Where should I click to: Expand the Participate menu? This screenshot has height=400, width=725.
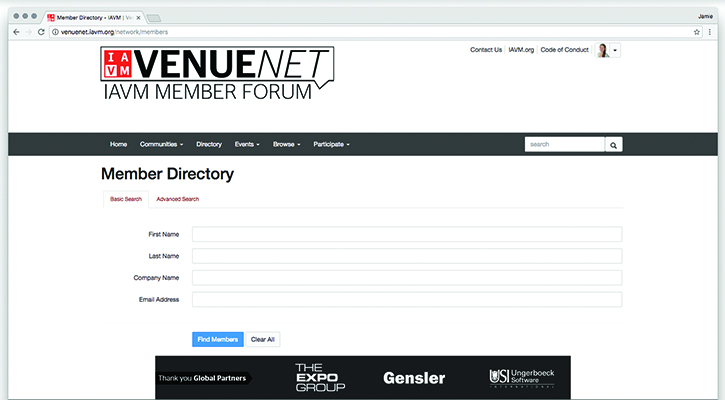coord(332,144)
